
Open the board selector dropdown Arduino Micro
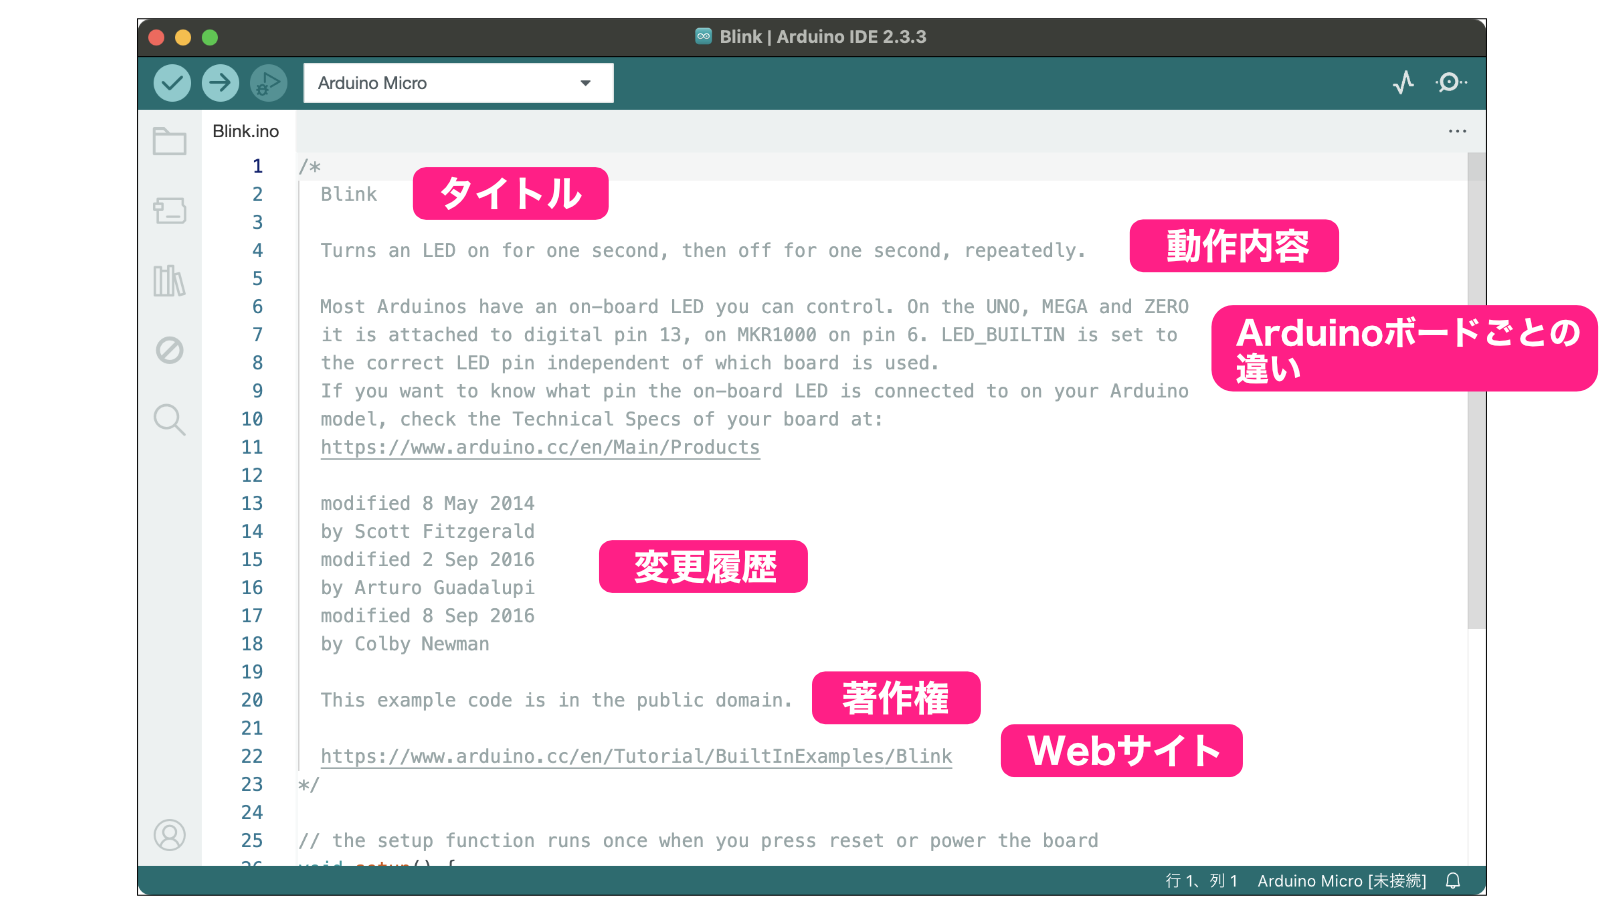click(x=458, y=83)
